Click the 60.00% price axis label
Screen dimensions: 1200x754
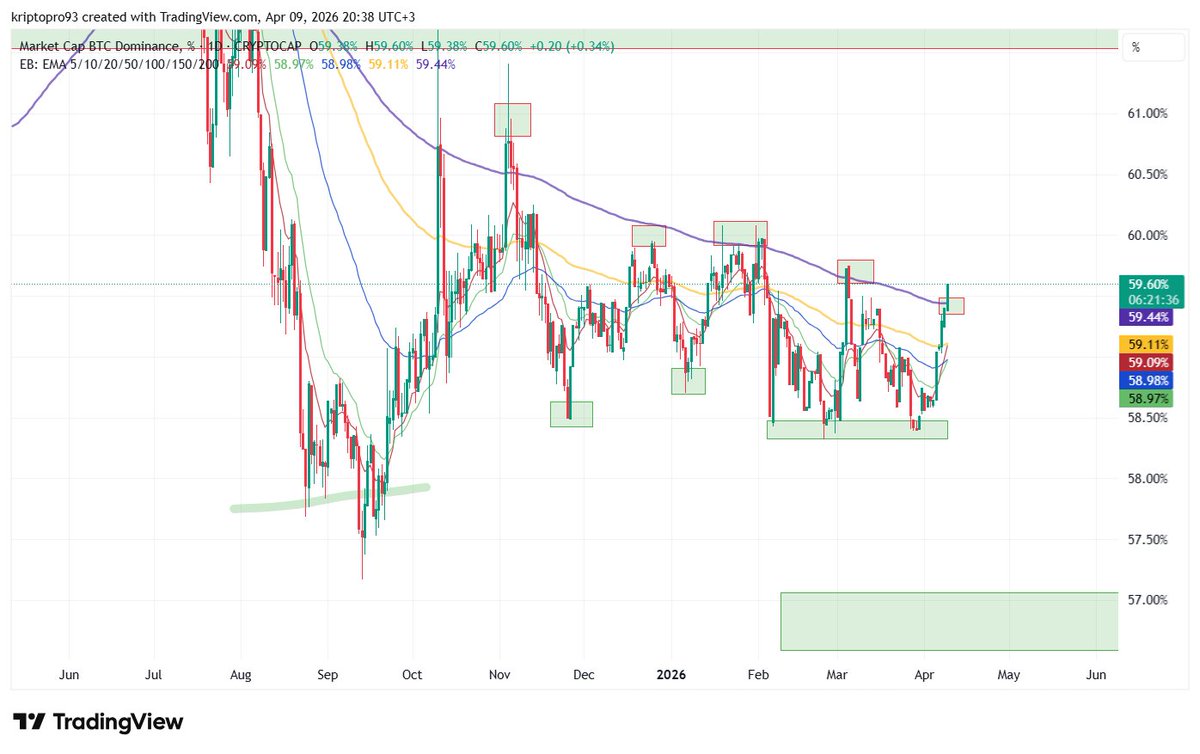[1147, 236]
